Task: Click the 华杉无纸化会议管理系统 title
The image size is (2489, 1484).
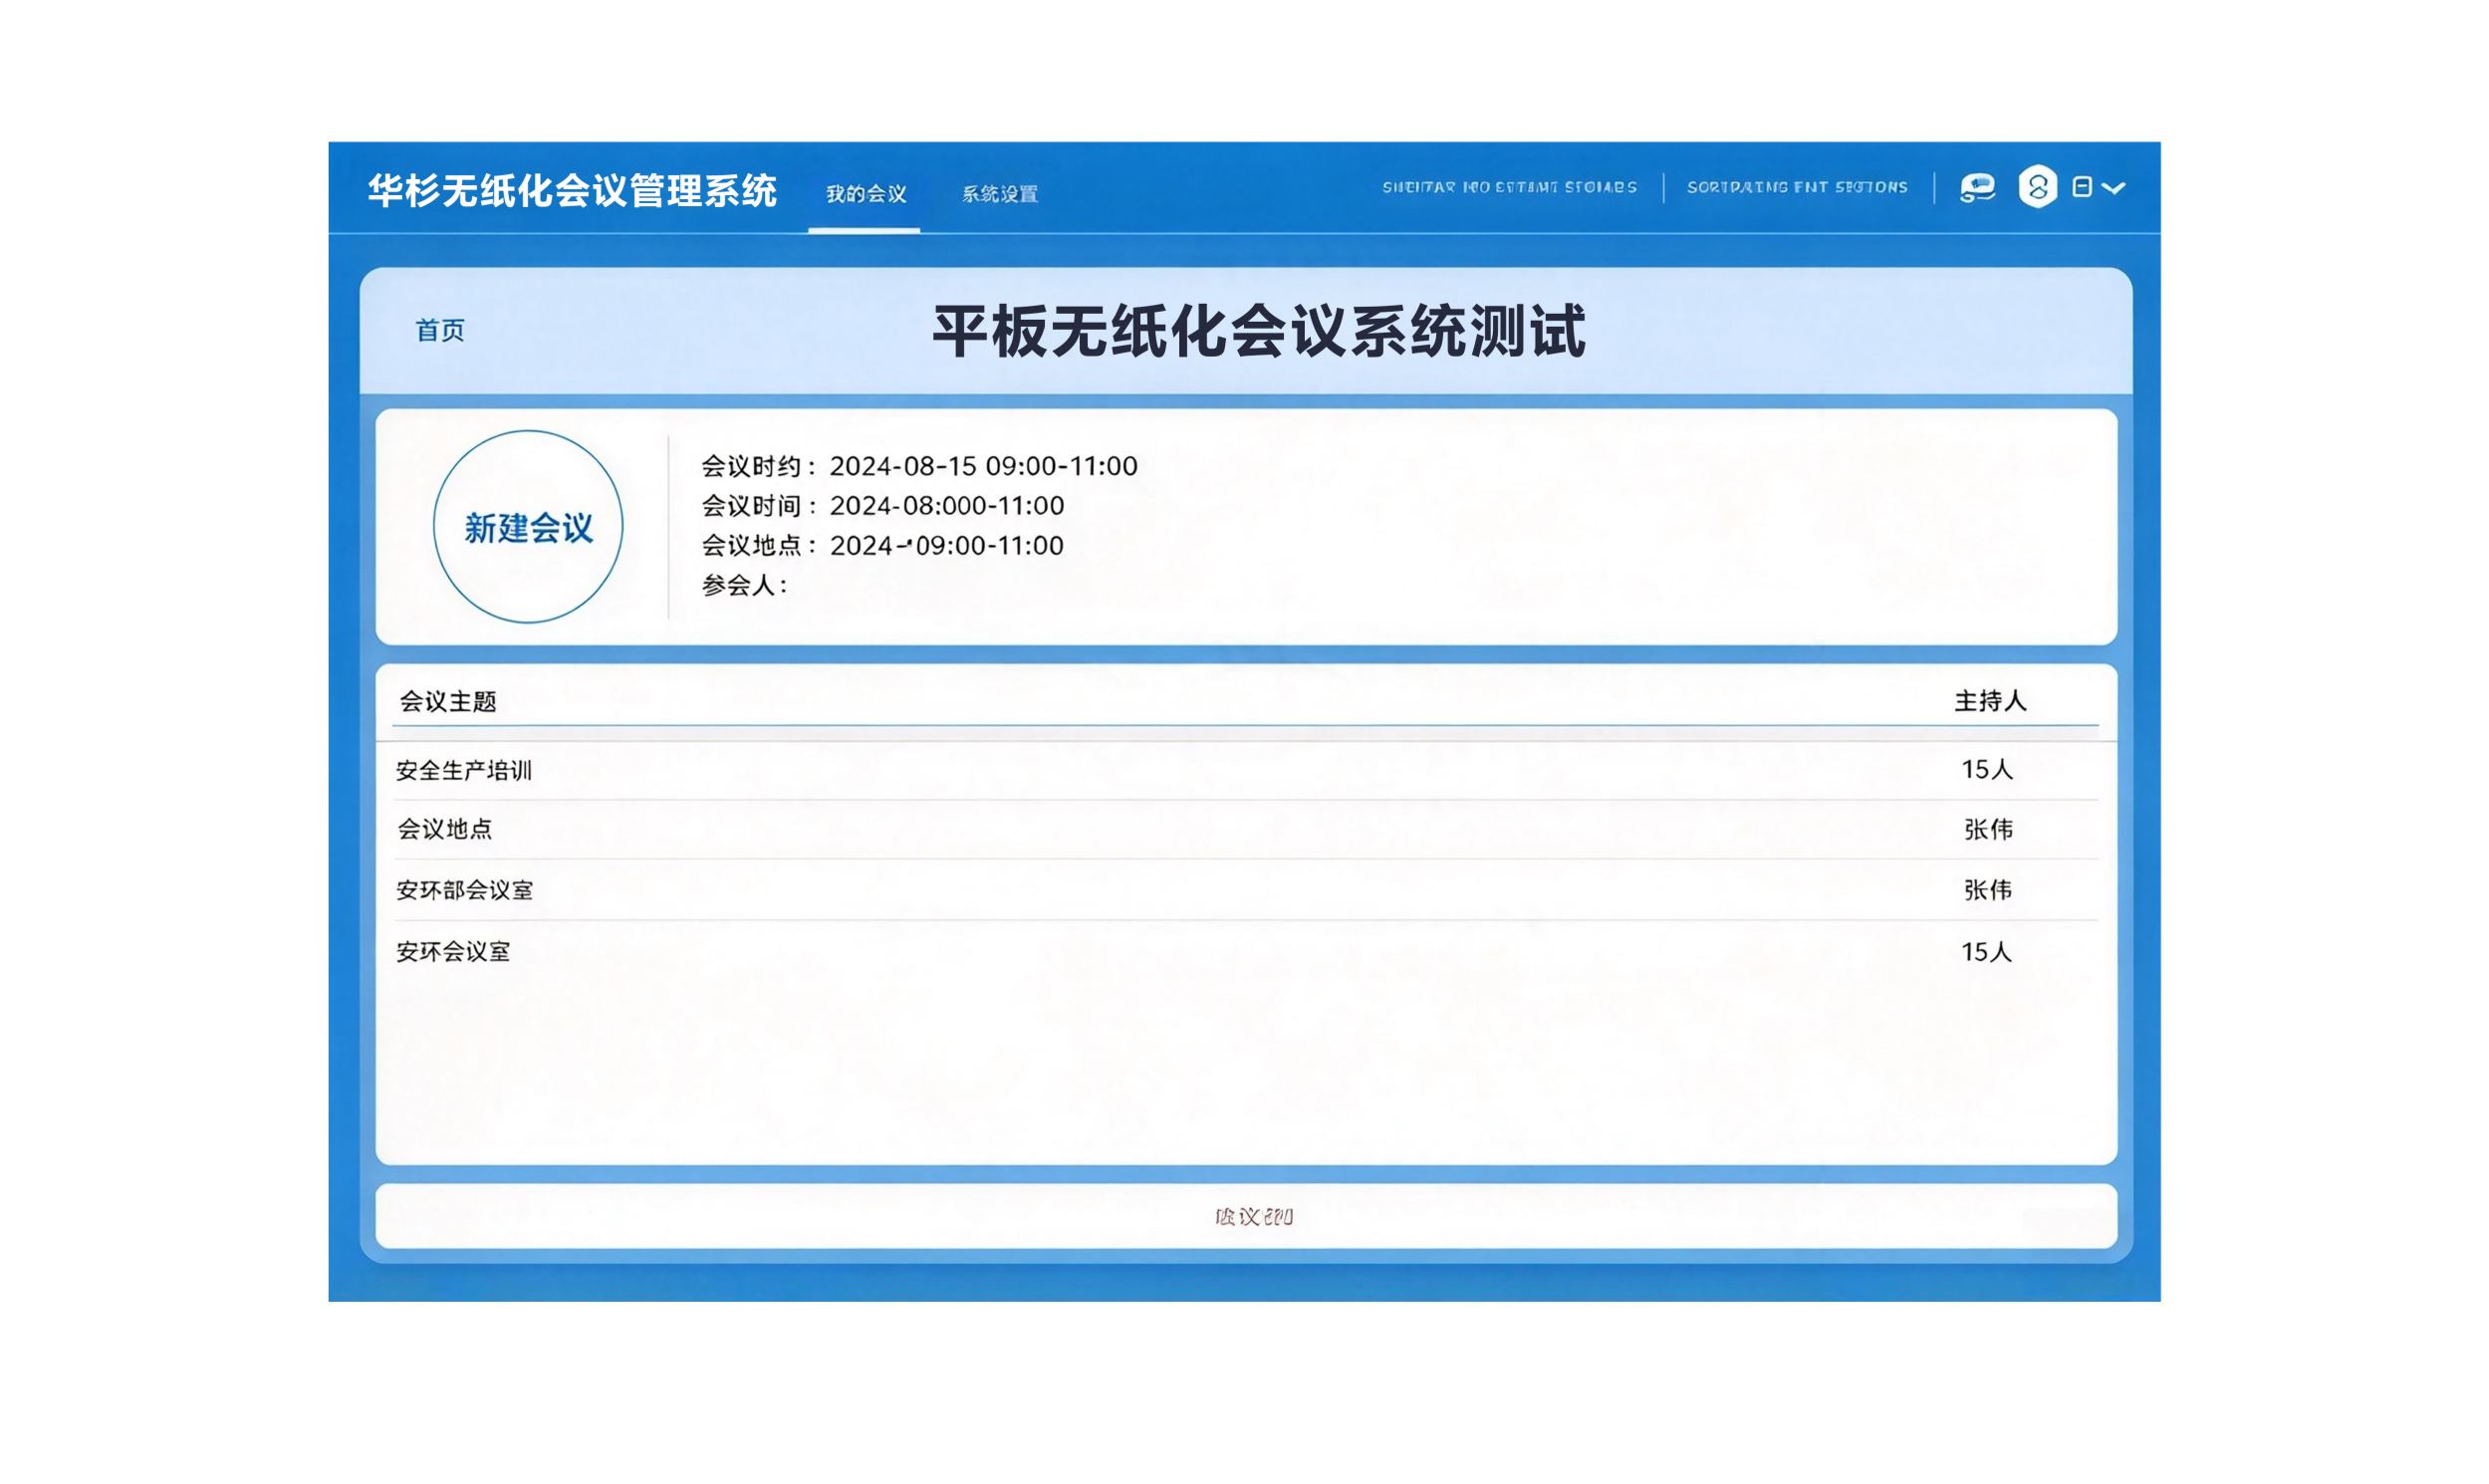Action: tap(572, 191)
